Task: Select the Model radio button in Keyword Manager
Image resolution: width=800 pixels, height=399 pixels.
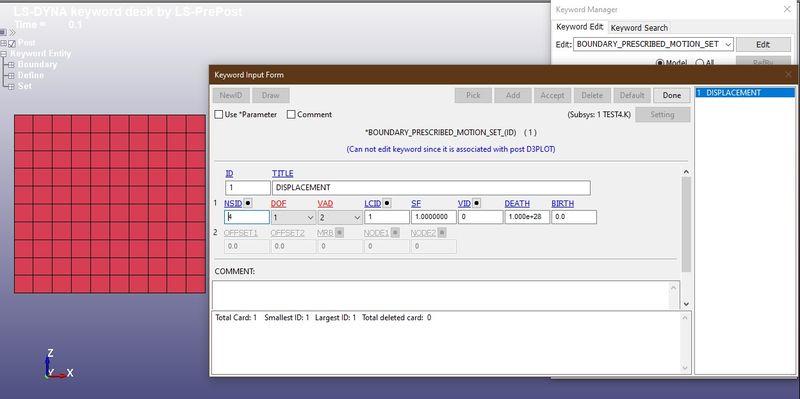Action: 660,63
